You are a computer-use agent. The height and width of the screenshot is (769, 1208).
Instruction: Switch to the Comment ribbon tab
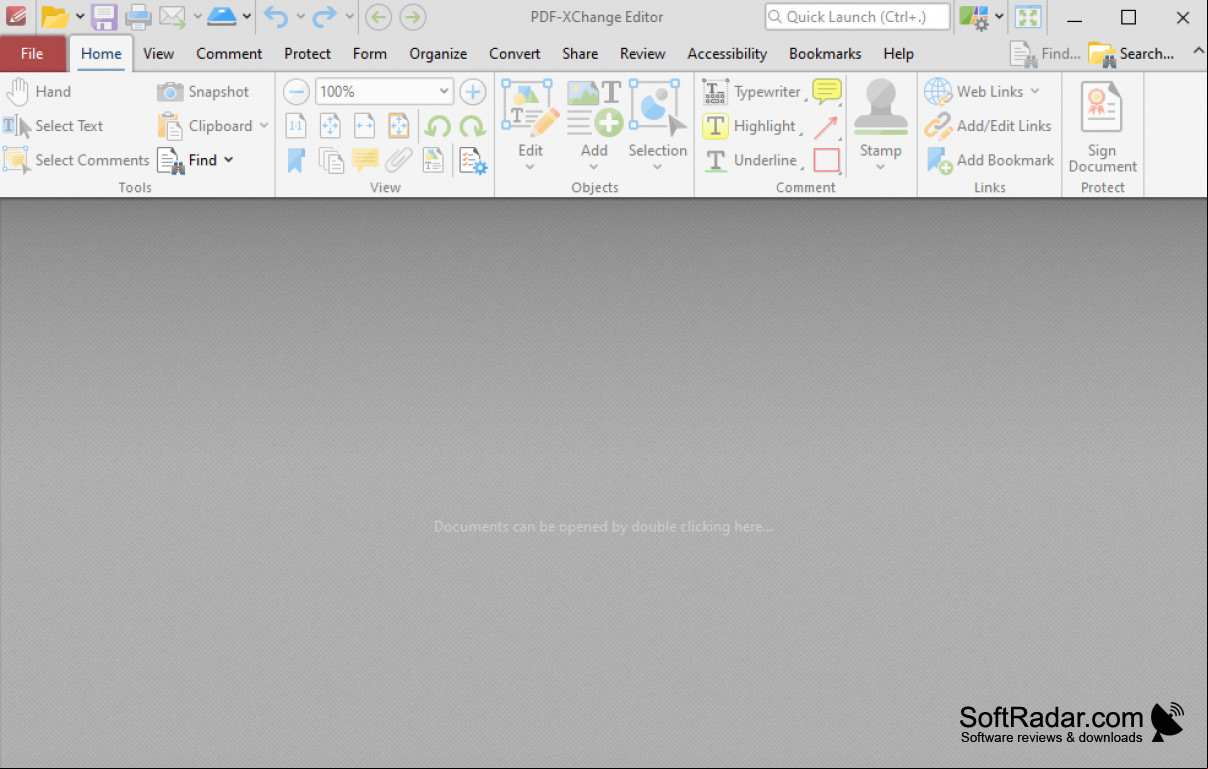coord(229,54)
